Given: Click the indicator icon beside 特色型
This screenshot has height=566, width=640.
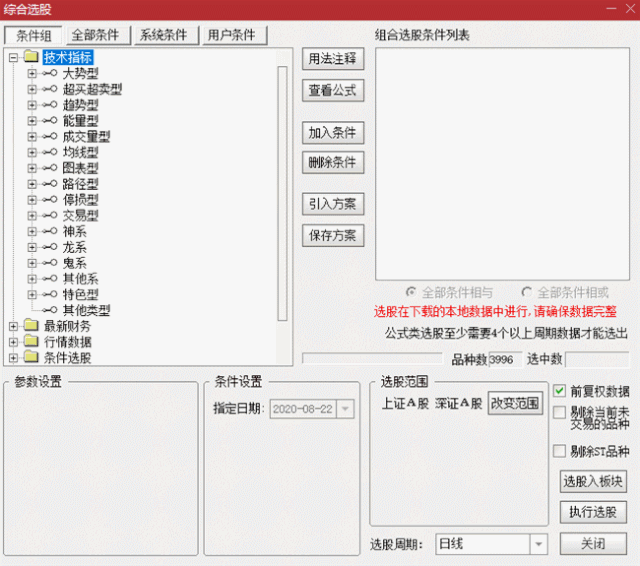Looking at the screenshot, I should point(50,294).
